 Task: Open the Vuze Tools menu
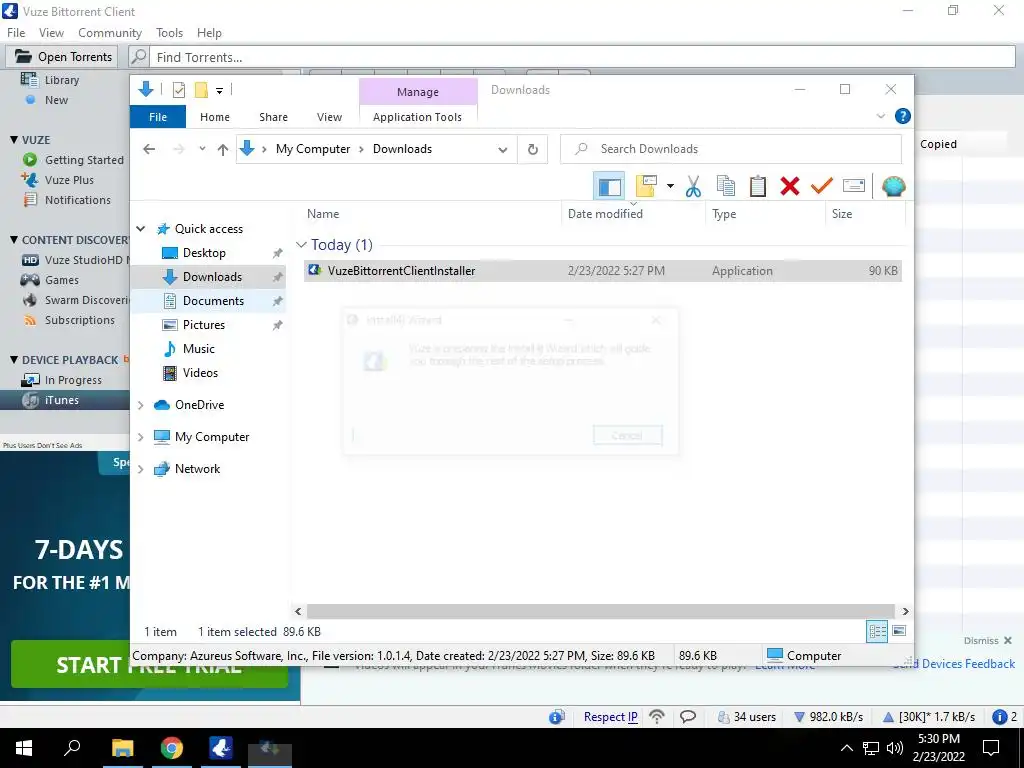[x=169, y=33]
